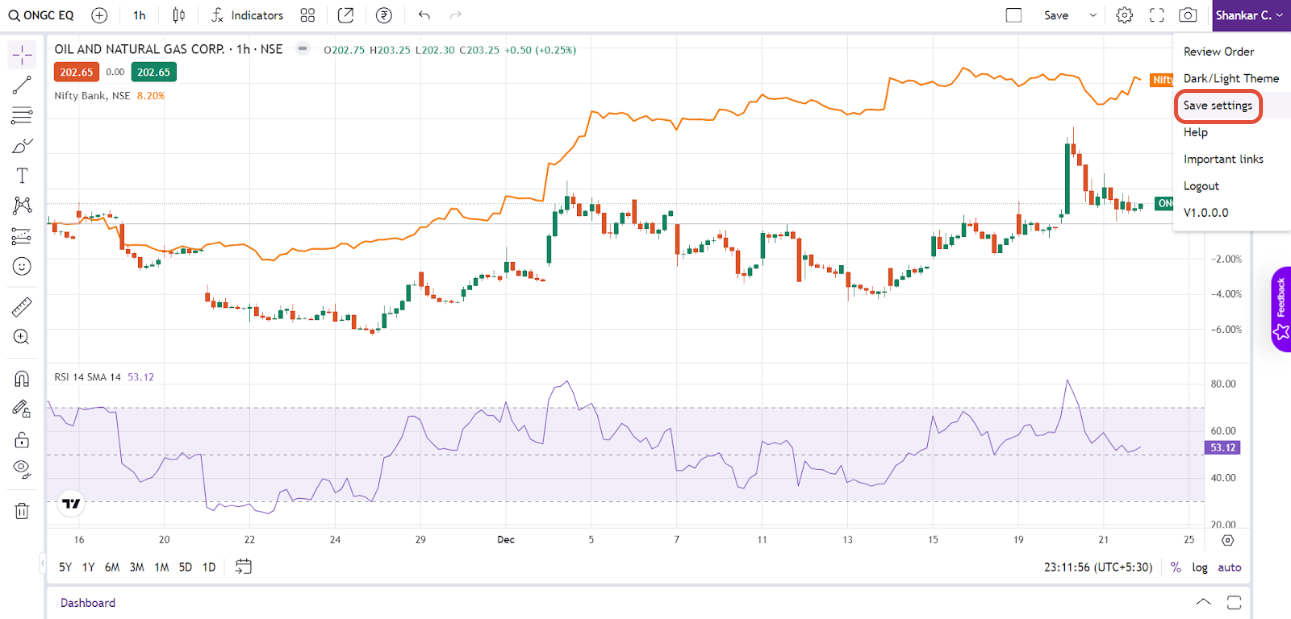Open the indicator templates grid icon
Screen dimensions: 1291x619
coord(307,15)
